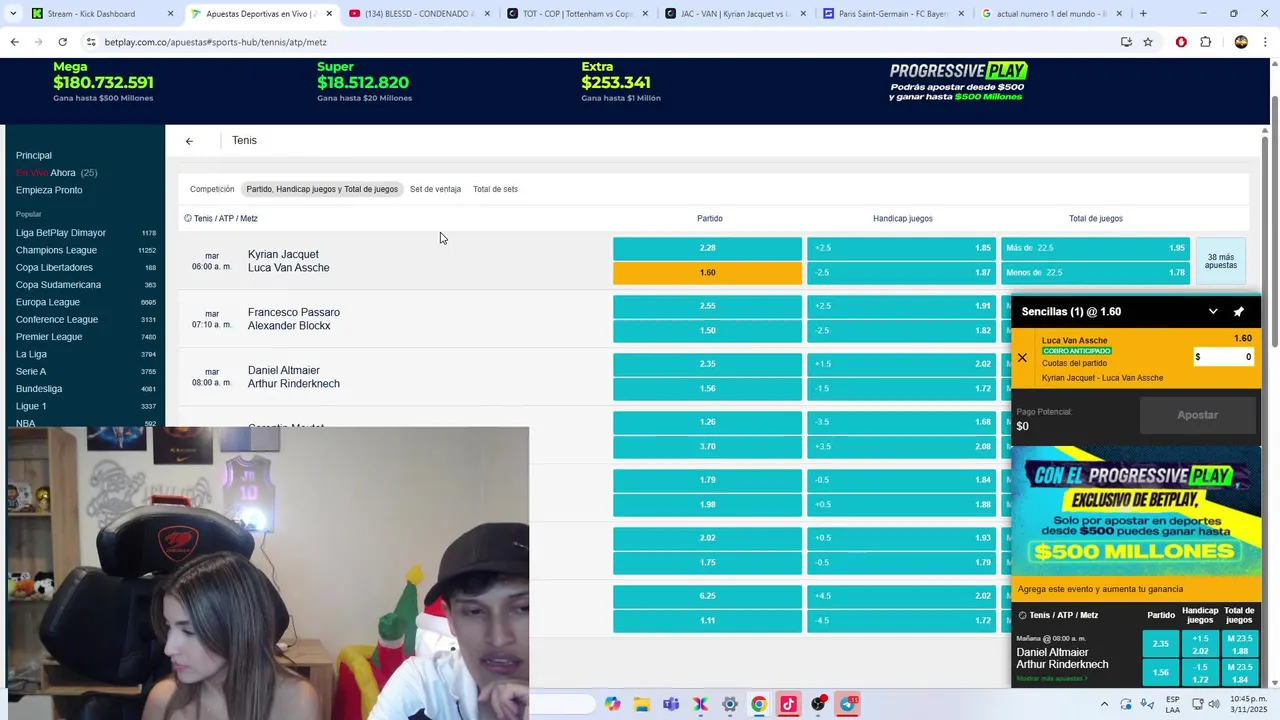Open 38 más apuestas for Jacquet match
This screenshot has width=1280, height=720.
pos(1220,261)
